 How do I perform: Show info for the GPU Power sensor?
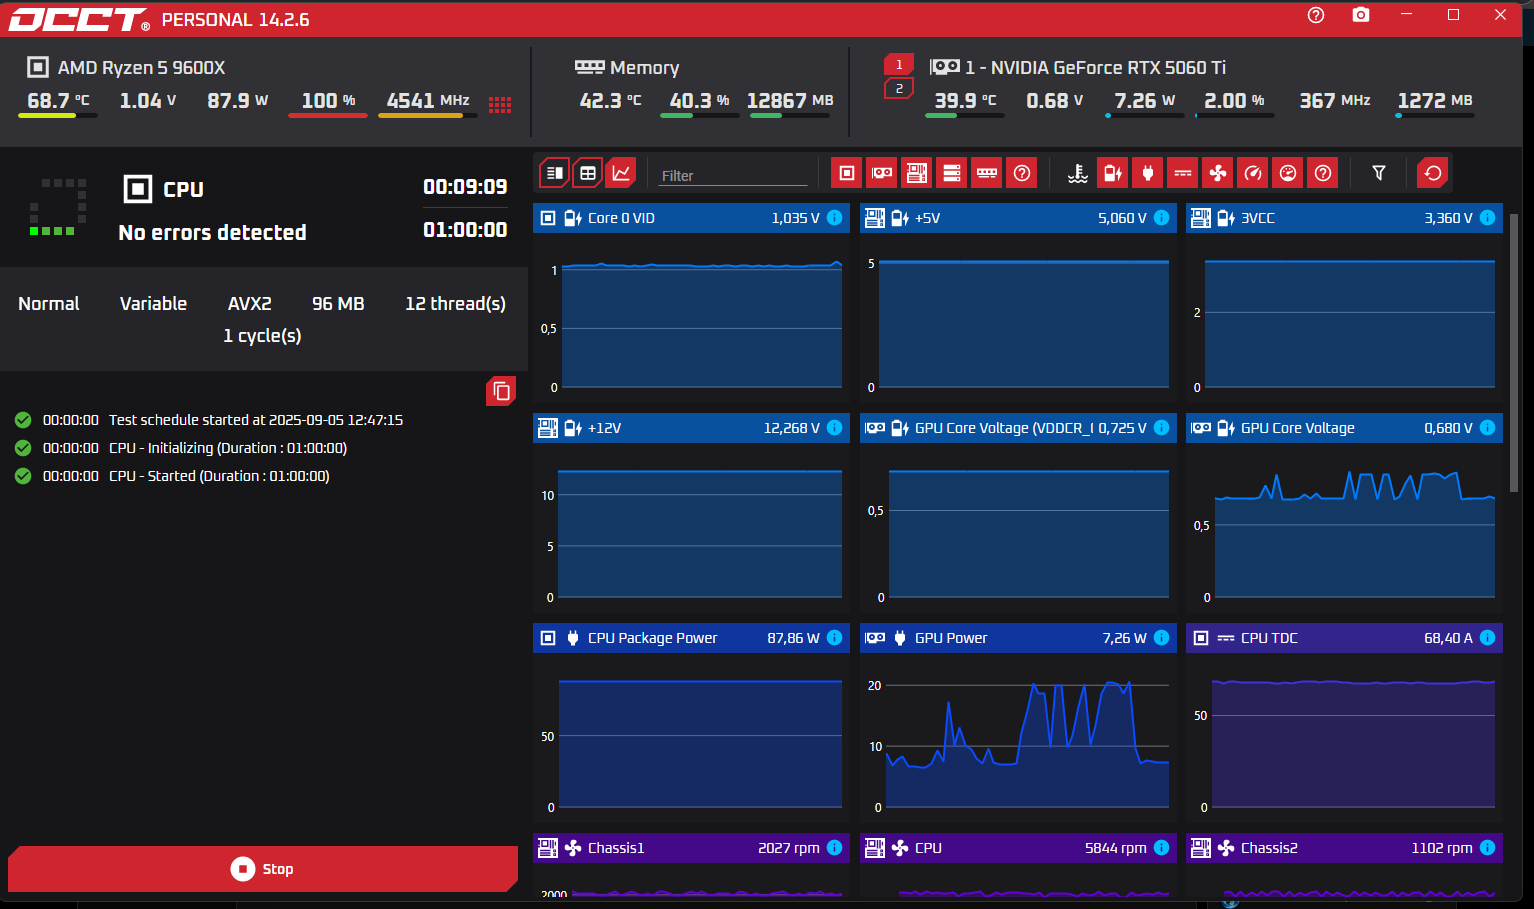click(x=1162, y=638)
